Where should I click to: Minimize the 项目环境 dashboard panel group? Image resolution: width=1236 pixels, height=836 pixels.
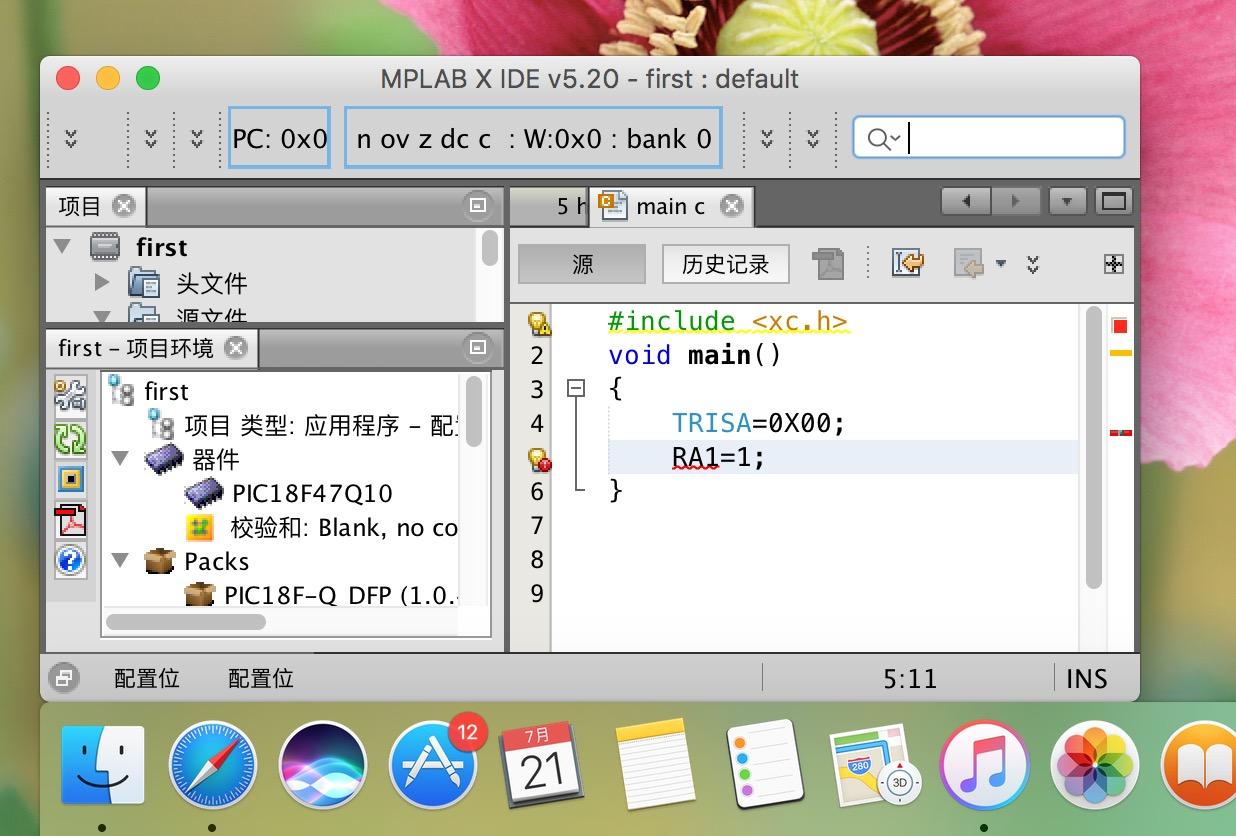[x=478, y=347]
